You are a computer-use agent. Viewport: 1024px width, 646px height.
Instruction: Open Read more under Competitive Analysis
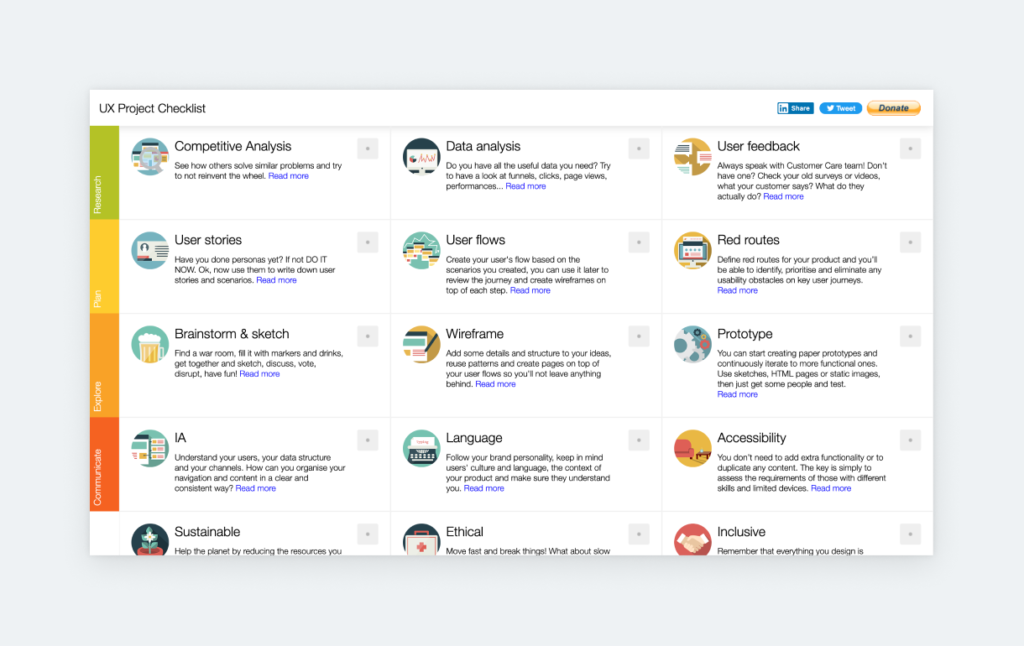[289, 176]
